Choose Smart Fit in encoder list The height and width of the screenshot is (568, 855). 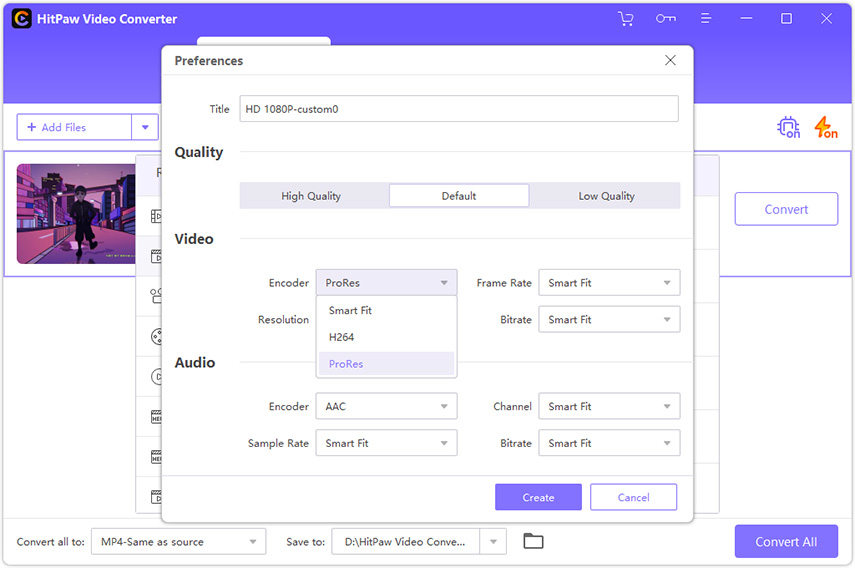coord(386,310)
